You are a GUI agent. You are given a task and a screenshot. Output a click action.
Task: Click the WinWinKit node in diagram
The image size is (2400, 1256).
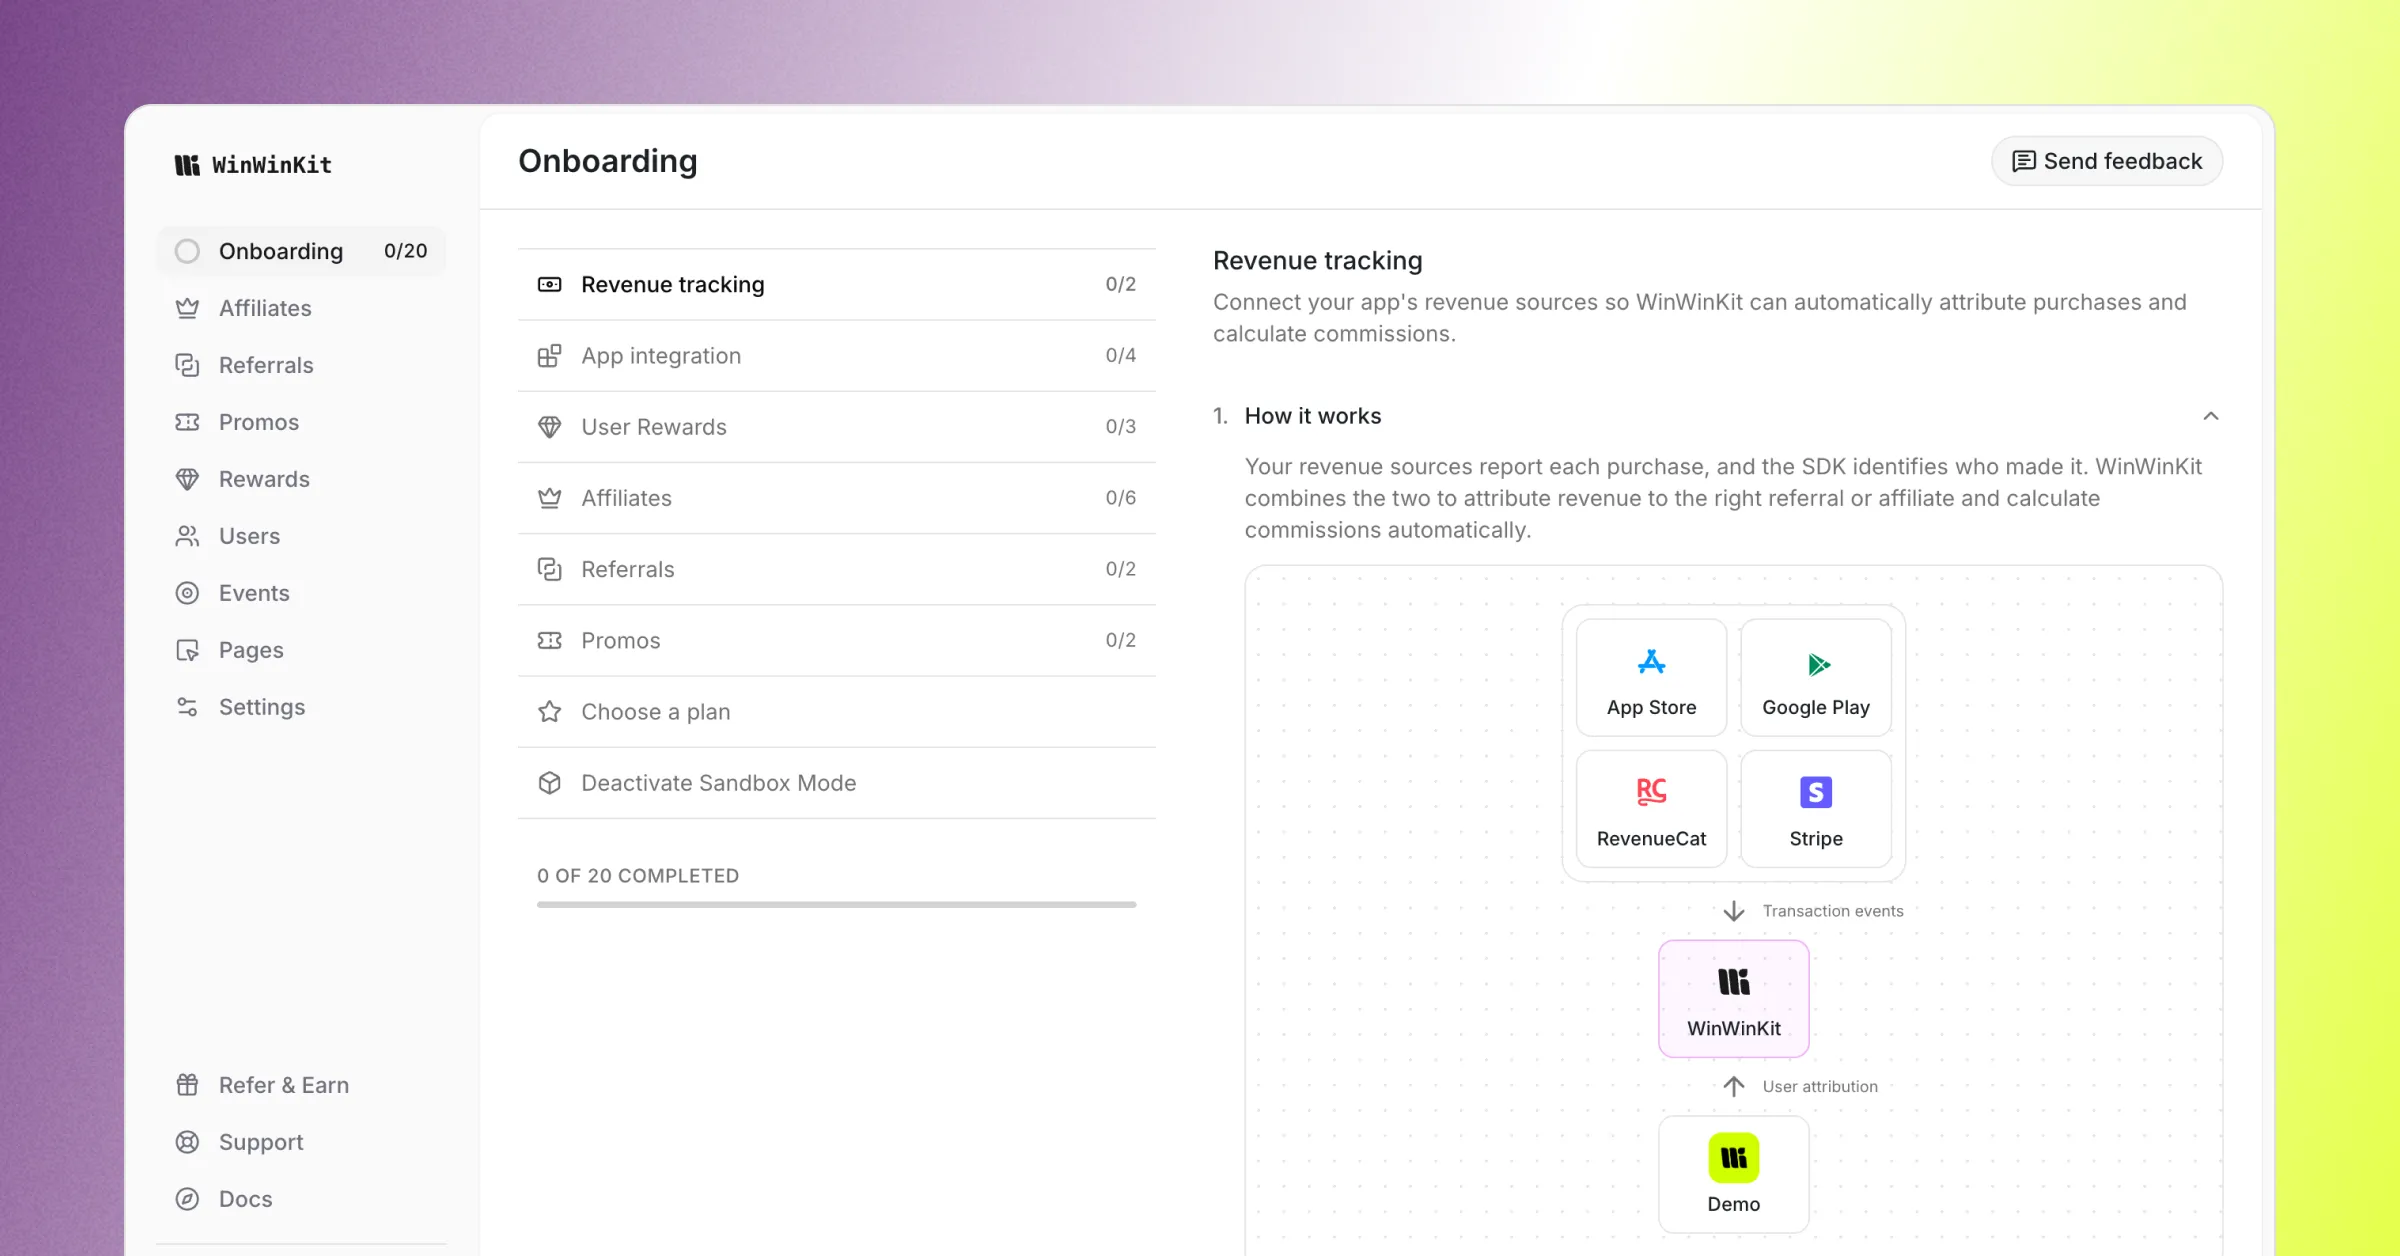point(1733,999)
